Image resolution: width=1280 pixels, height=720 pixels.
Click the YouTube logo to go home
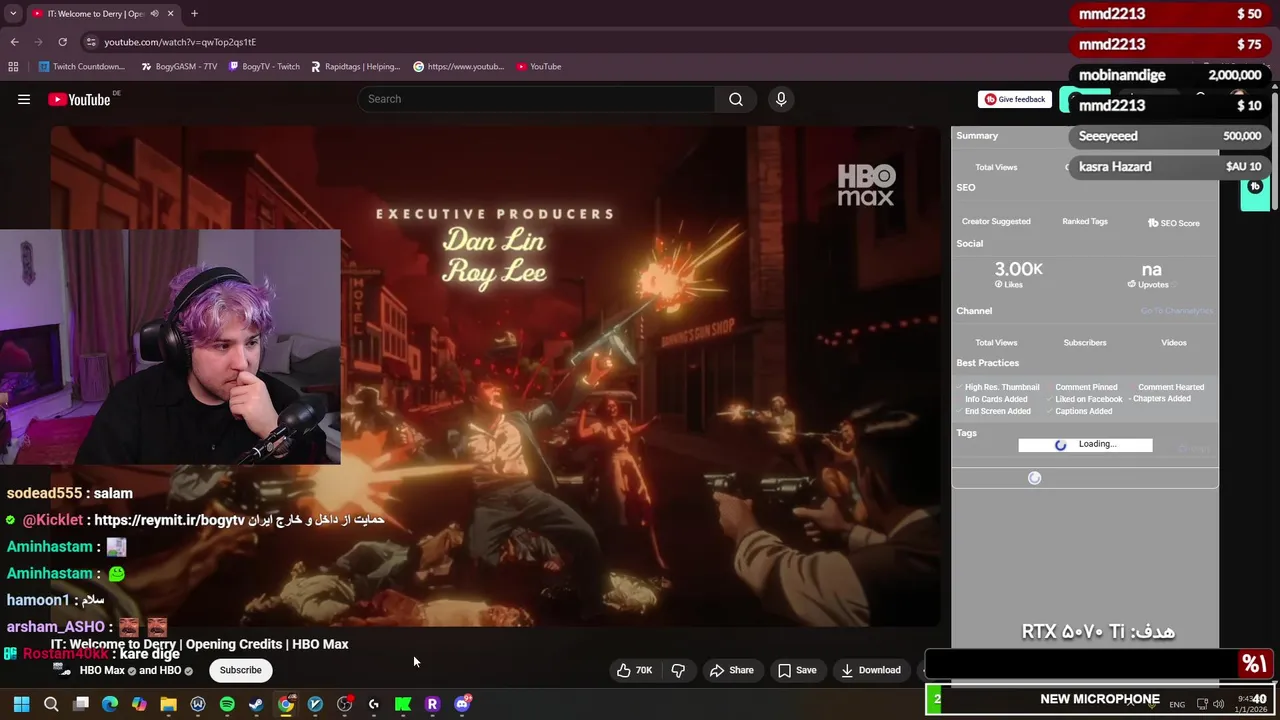click(79, 99)
